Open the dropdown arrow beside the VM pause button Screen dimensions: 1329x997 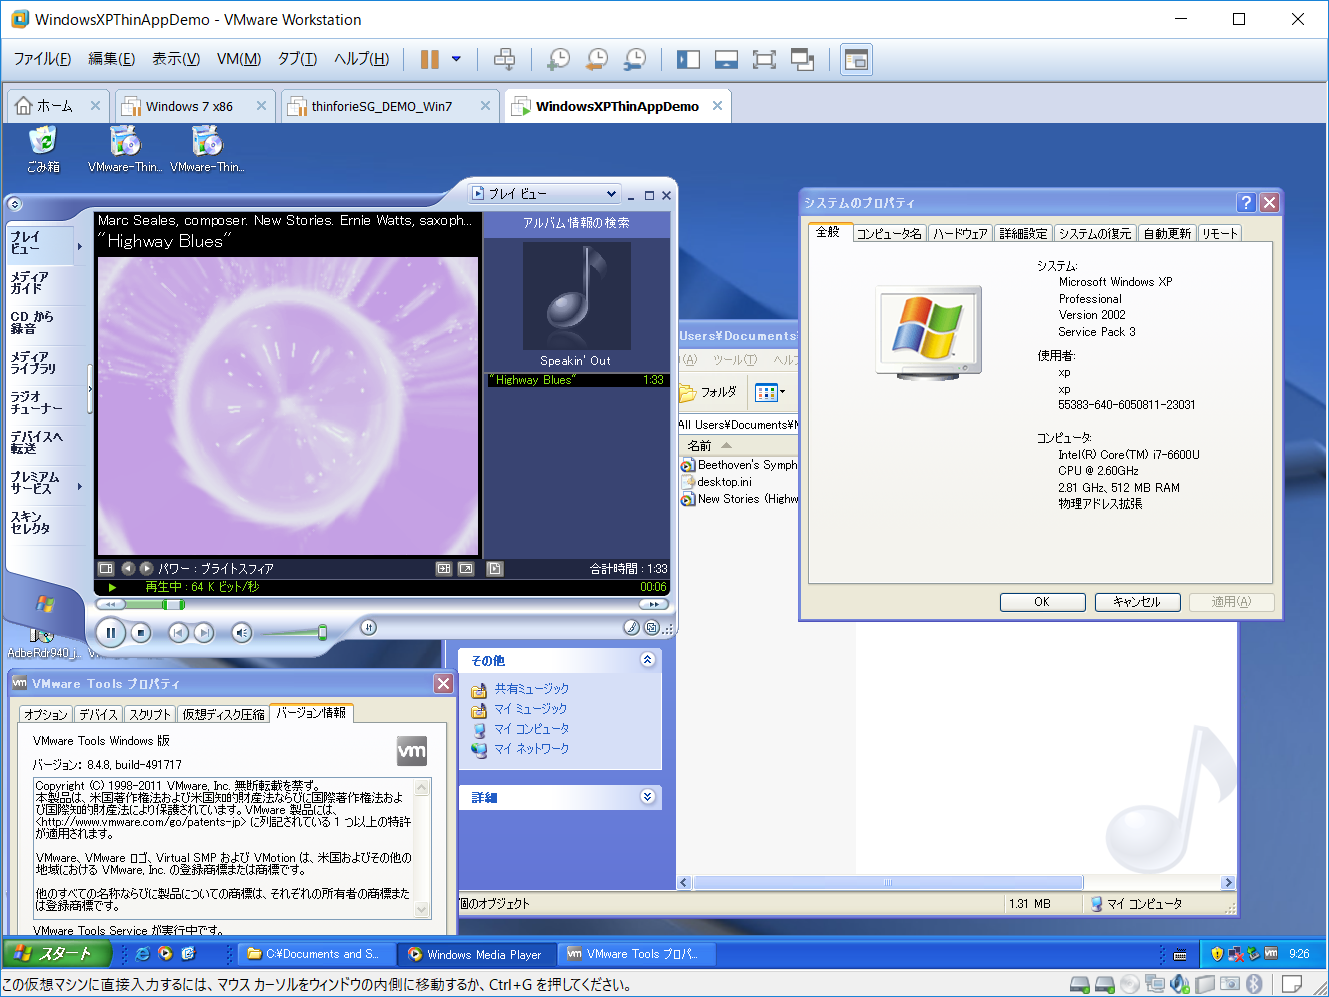[x=457, y=59]
